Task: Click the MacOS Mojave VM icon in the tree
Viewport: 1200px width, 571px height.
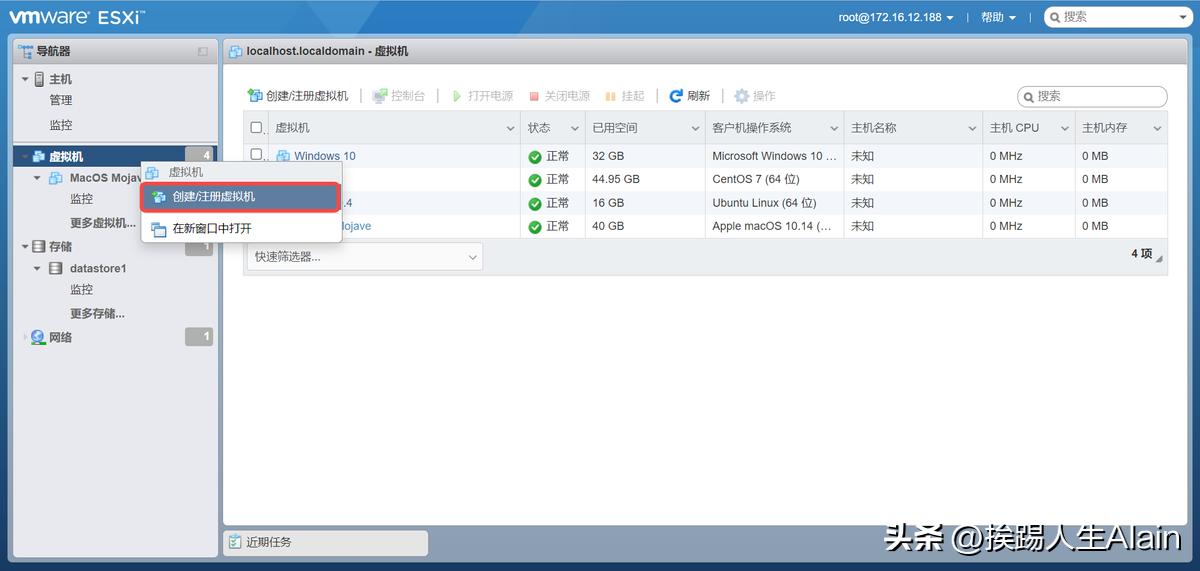Action: (x=56, y=178)
